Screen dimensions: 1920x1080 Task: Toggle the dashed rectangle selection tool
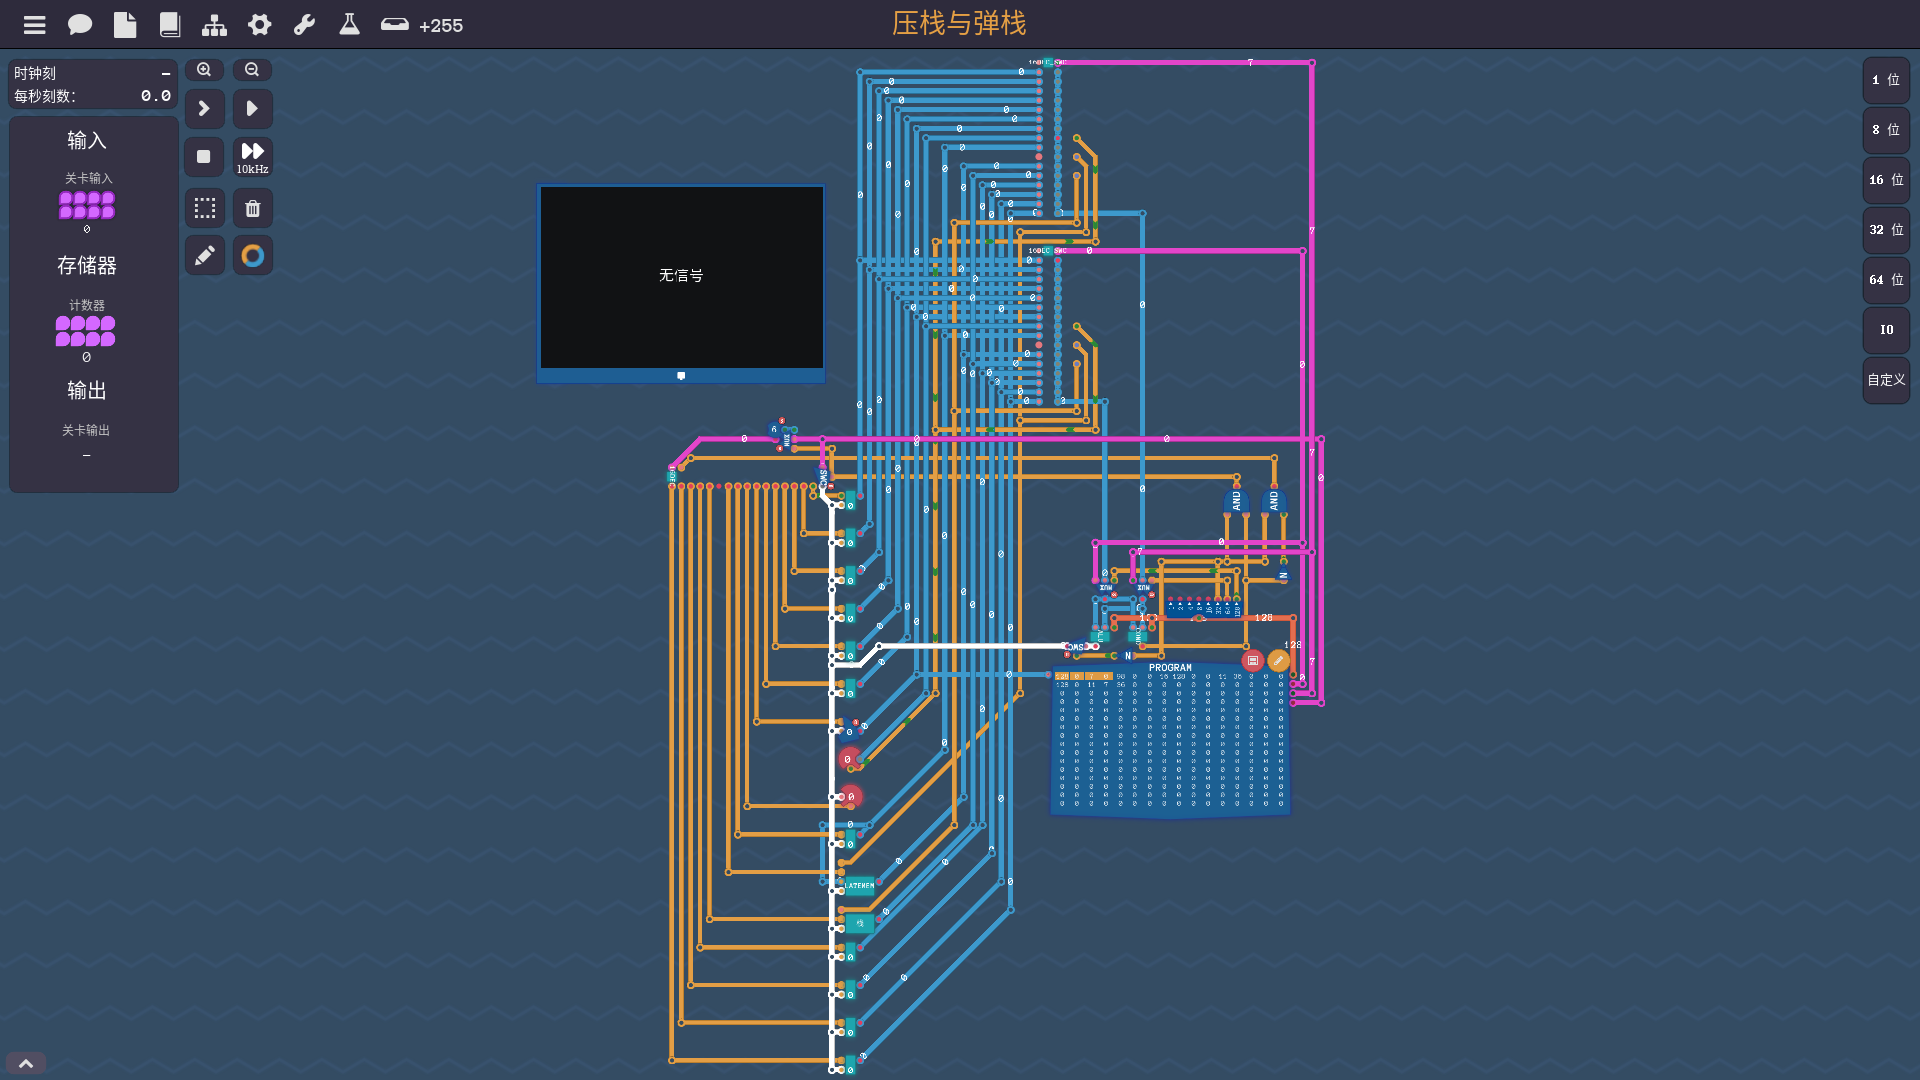click(x=204, y=208)
